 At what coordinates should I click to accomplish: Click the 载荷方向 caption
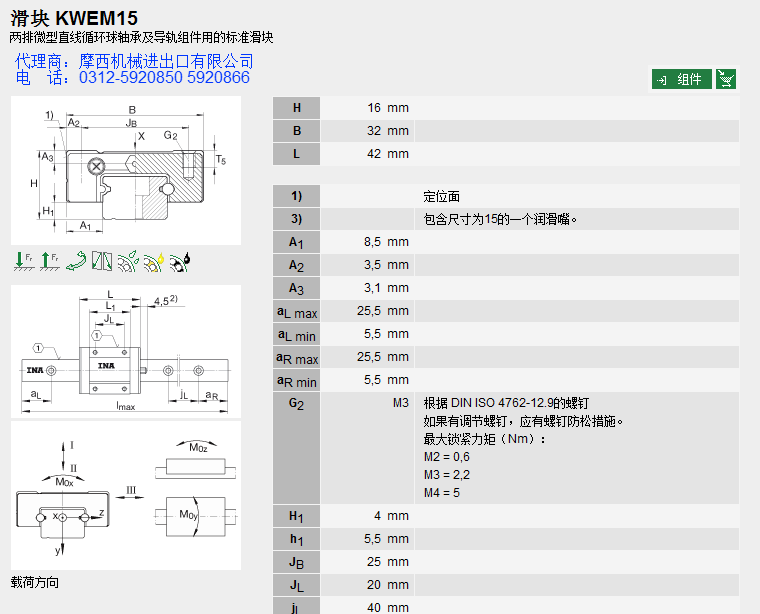point(35,582)
